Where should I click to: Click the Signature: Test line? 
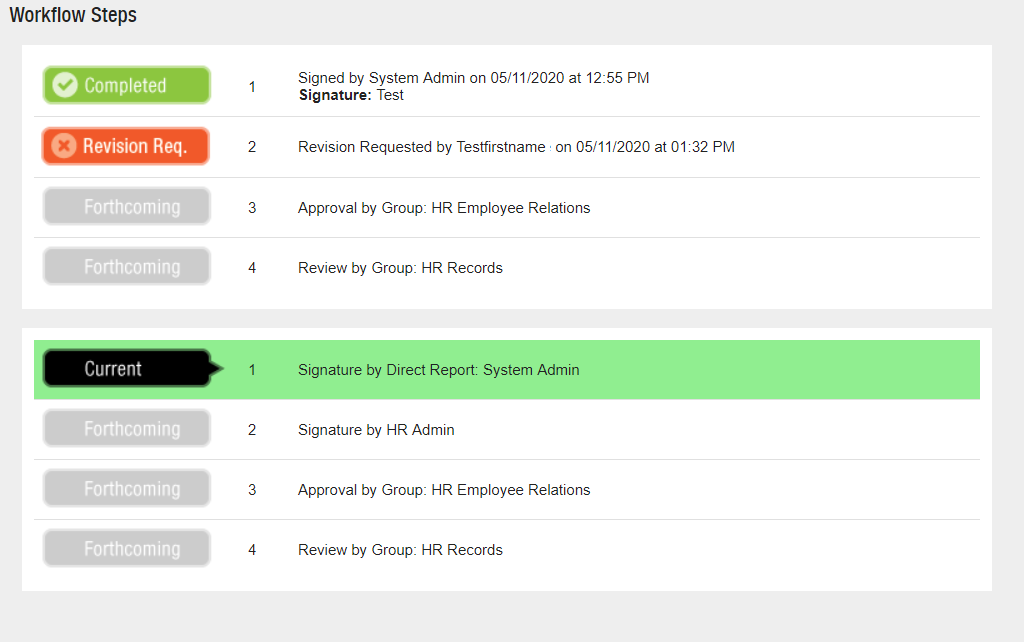(x=351, y=95)
